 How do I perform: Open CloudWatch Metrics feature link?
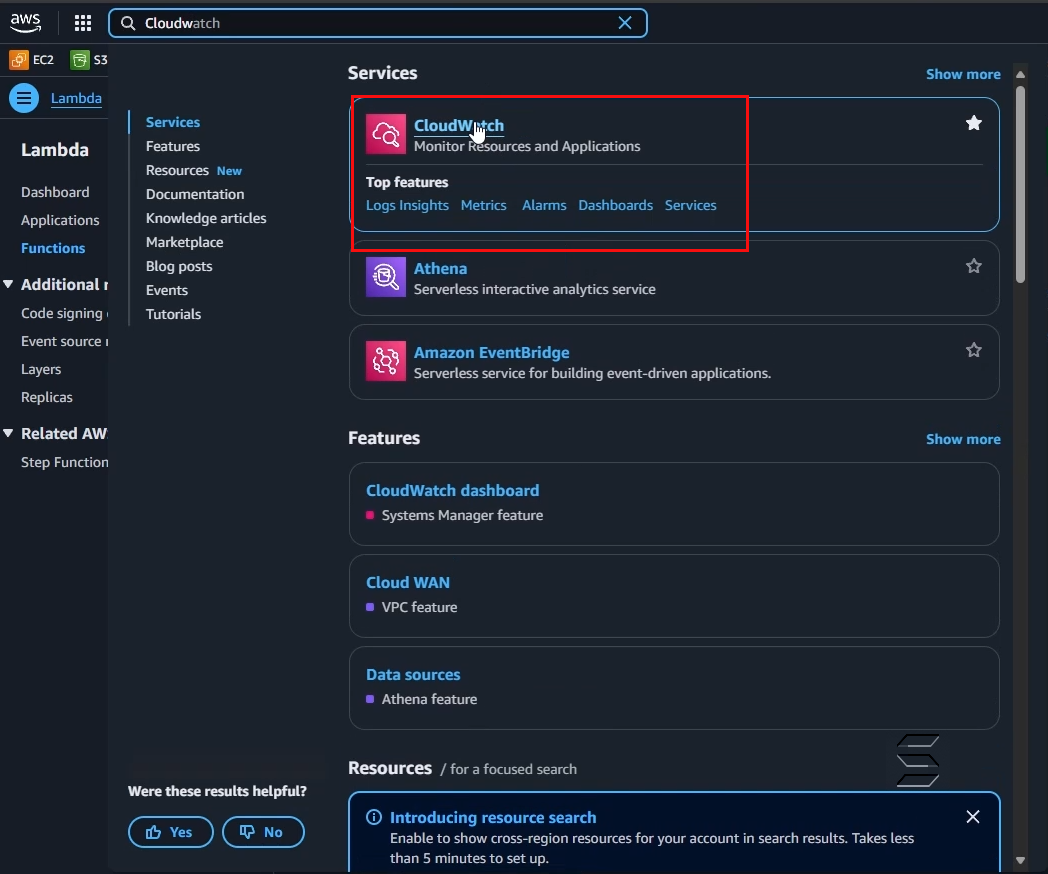[484, 206]
